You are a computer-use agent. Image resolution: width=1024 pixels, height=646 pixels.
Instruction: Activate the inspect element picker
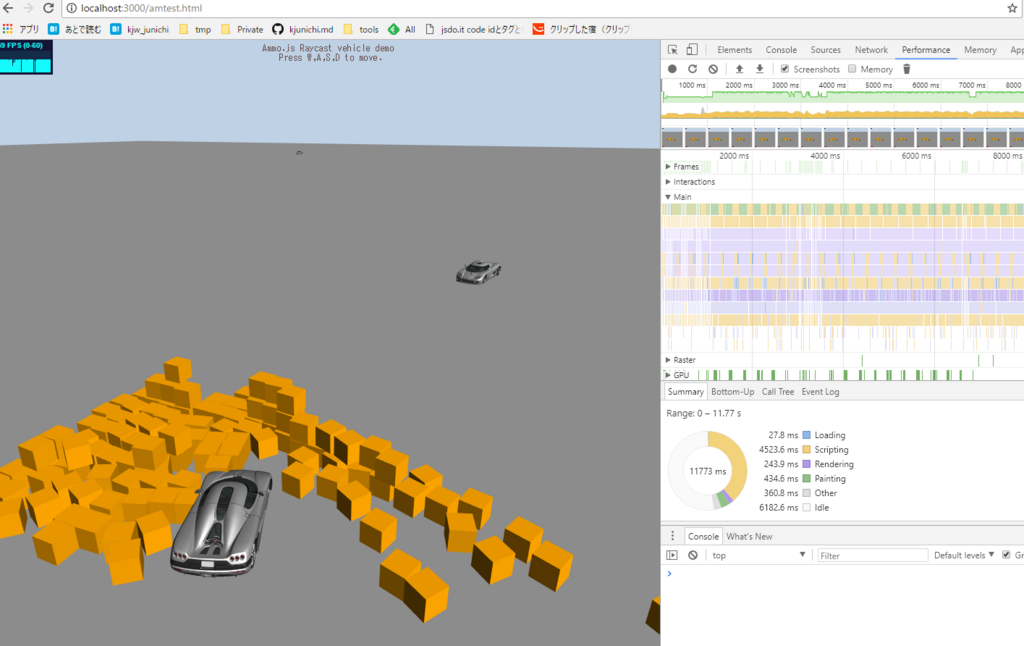pos(673,50)
